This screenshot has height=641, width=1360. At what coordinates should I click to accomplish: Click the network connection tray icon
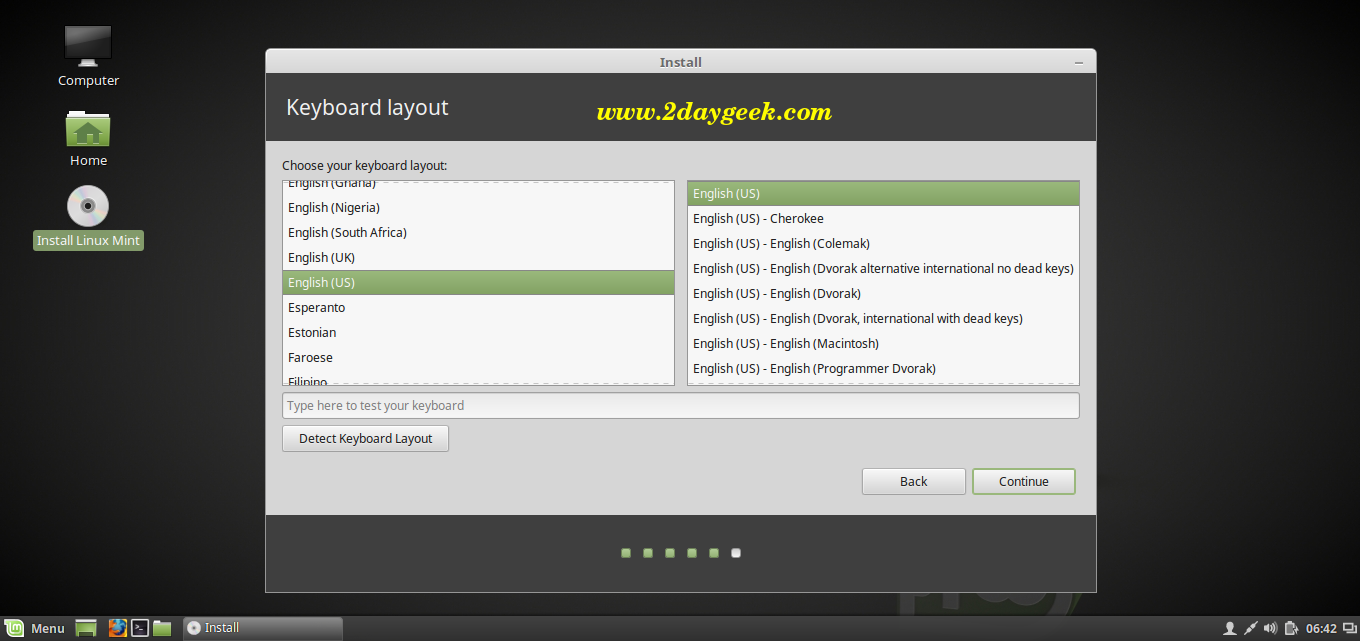(1250, 628)
